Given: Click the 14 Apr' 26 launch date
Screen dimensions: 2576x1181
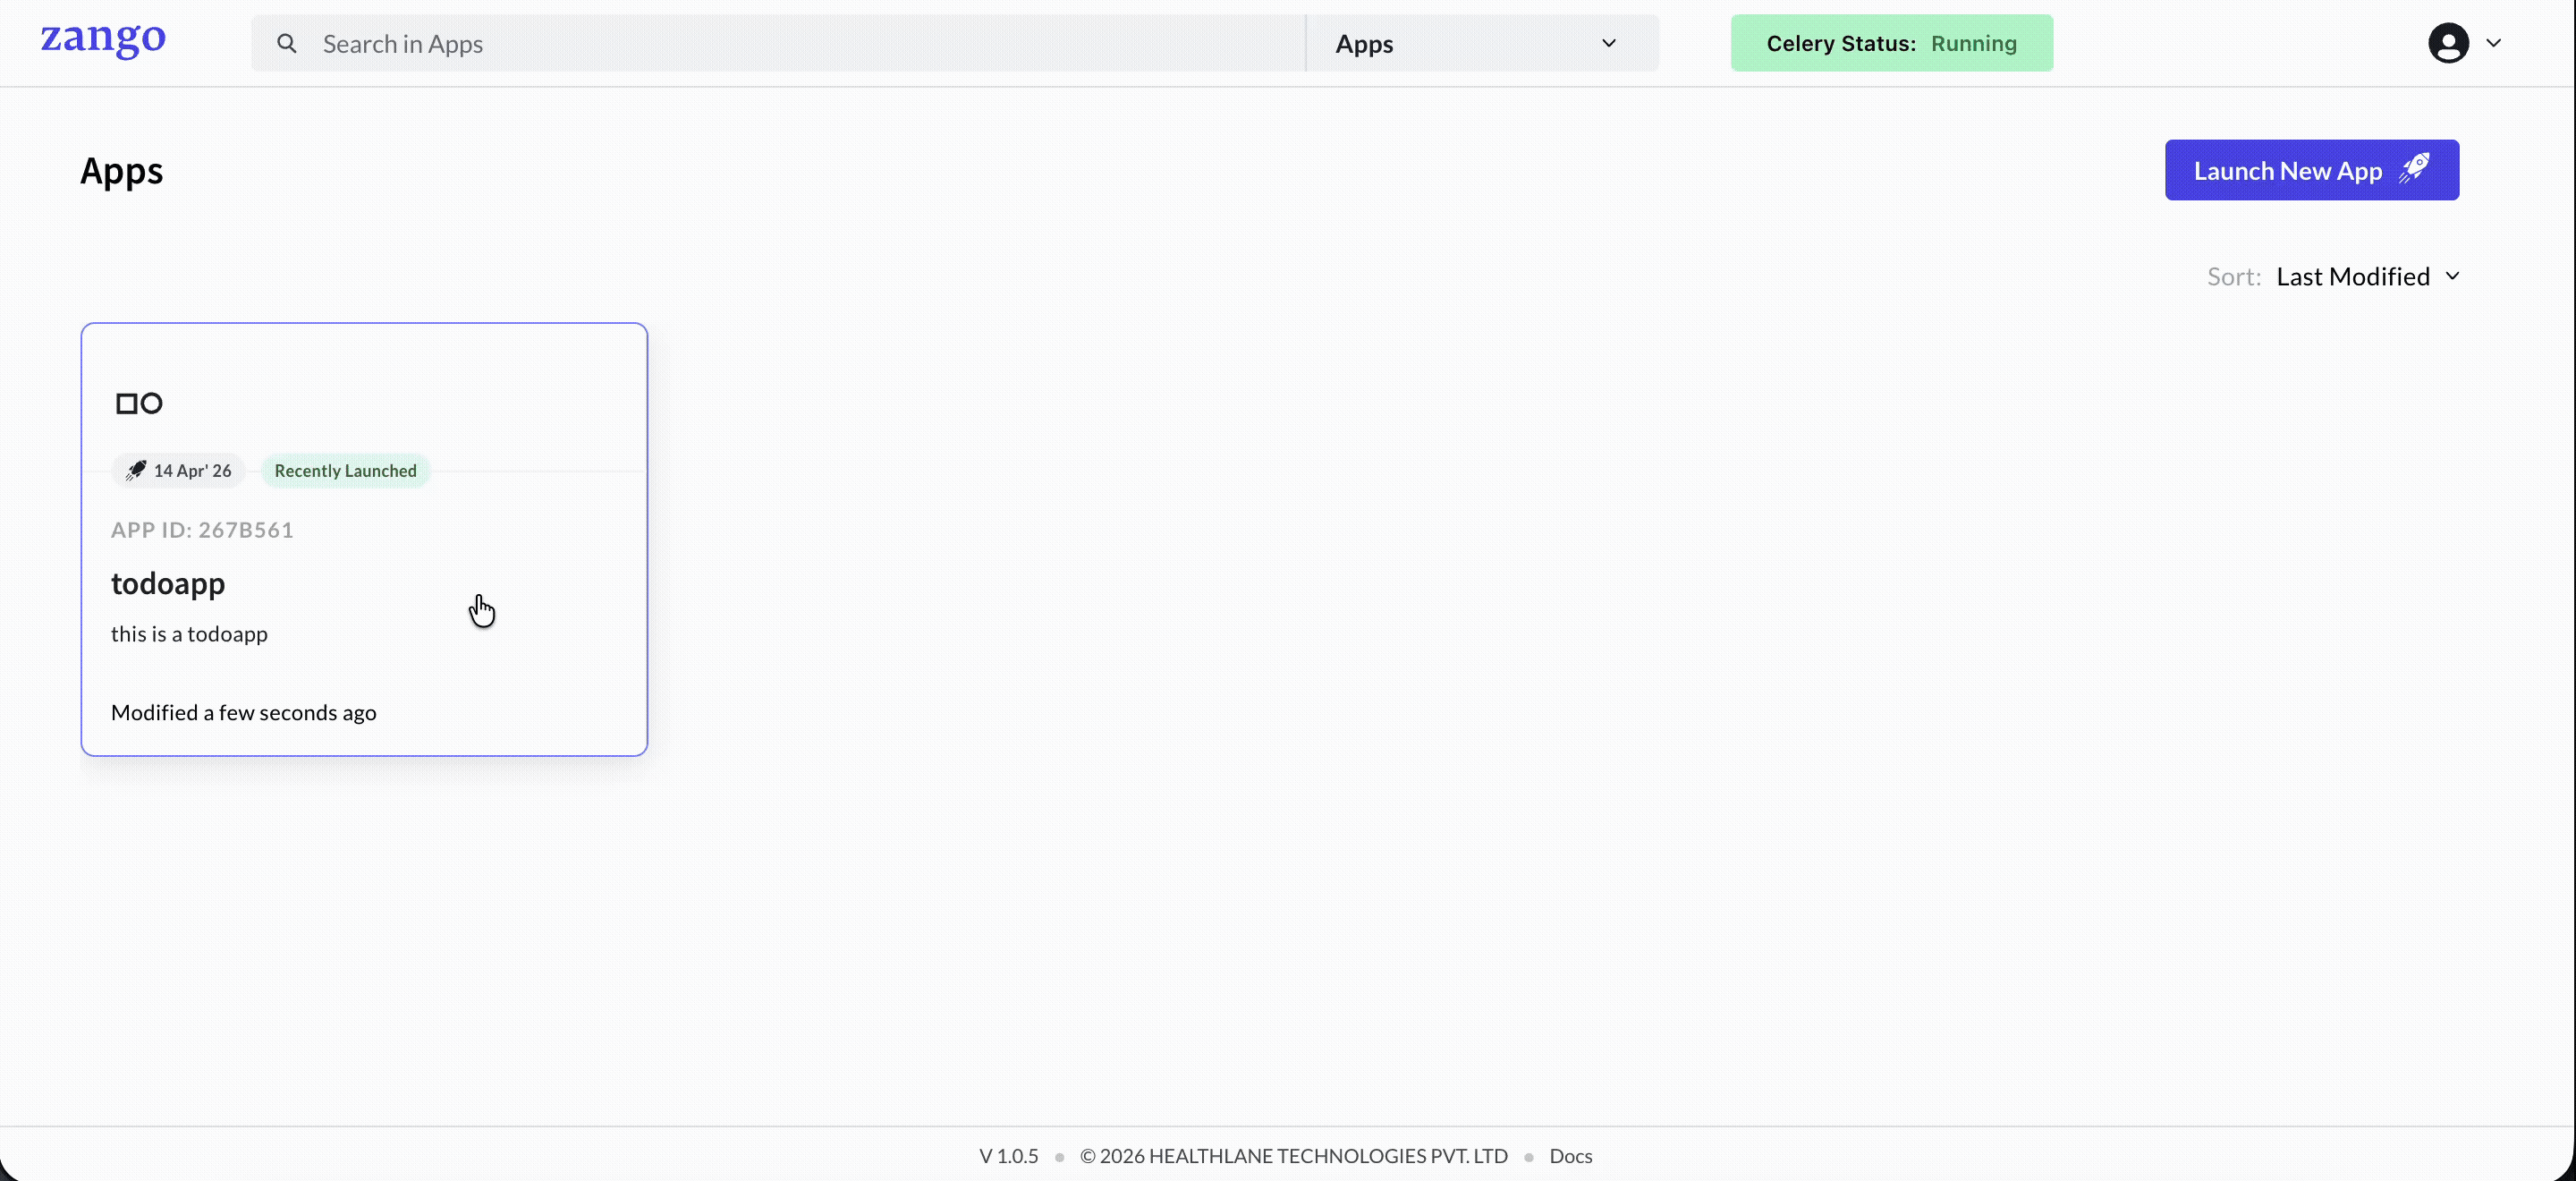Looking at the screenshot, I should [192, 470].
